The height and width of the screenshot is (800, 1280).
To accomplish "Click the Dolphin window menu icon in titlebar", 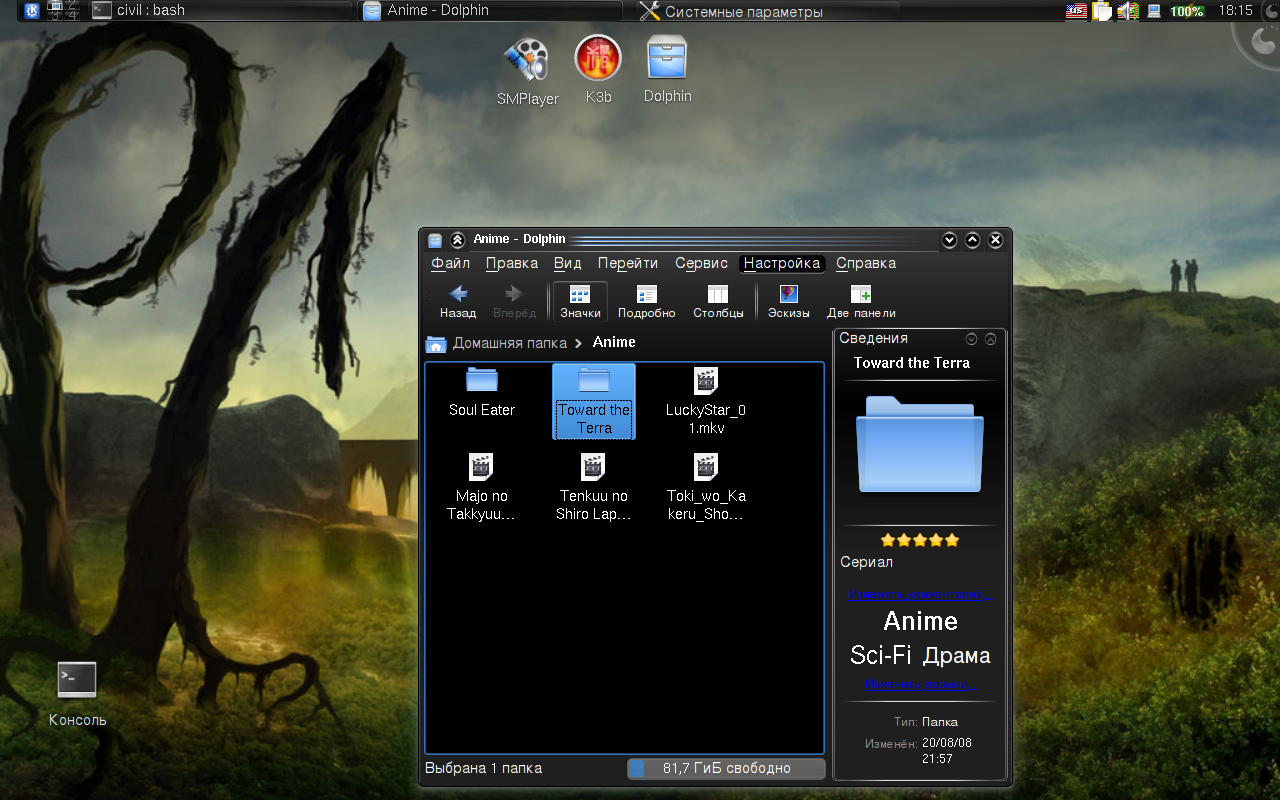I will 435,240.
